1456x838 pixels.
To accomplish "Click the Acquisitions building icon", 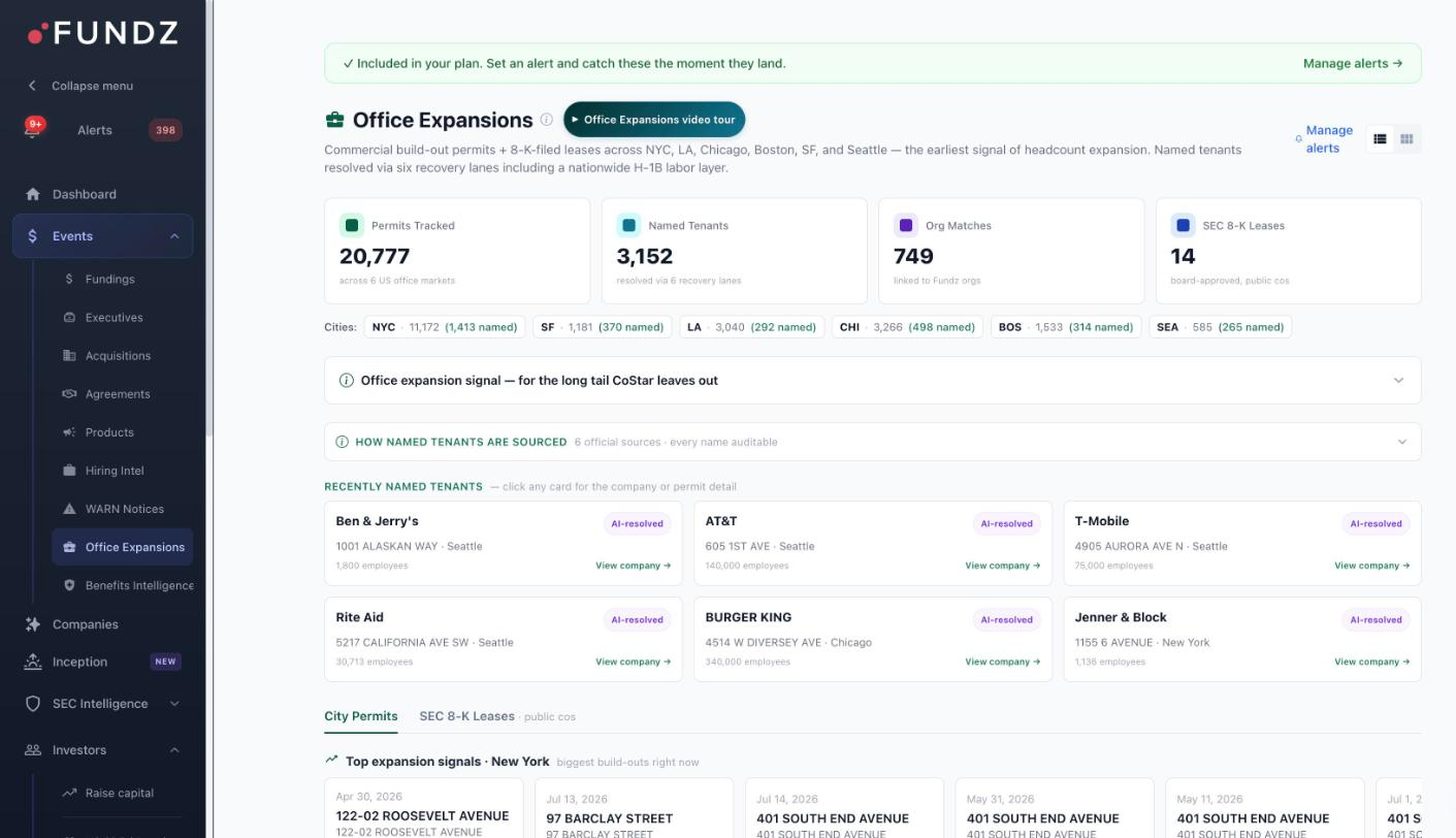I will [69, 355].
